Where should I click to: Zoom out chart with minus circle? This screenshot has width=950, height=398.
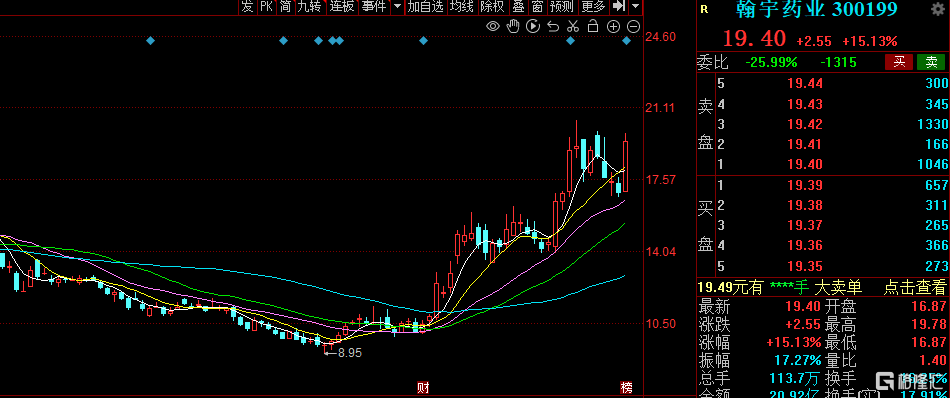[633, 26]
